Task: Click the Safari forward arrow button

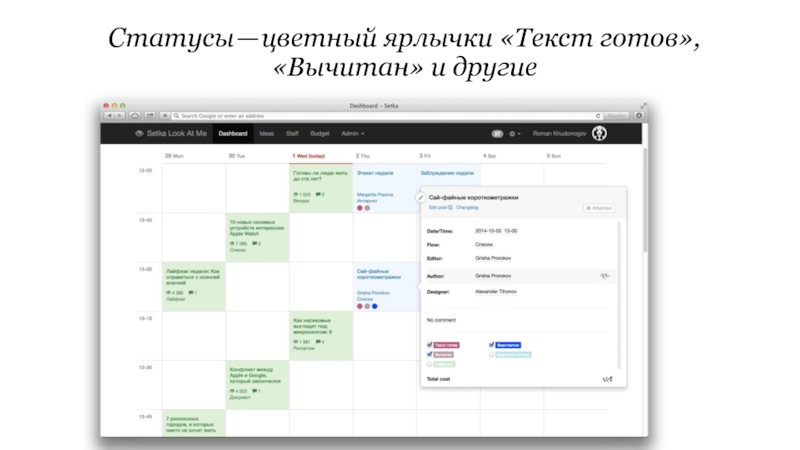Action: pos(119,116)
